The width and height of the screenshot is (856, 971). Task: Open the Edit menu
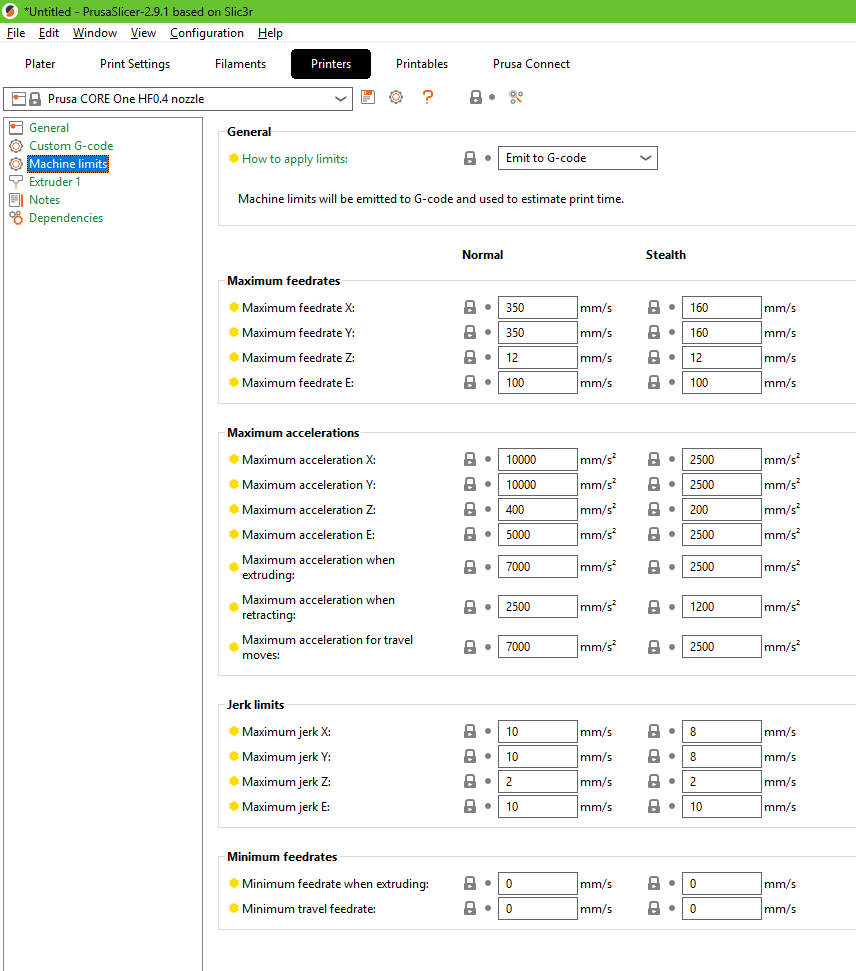(49, 33)
